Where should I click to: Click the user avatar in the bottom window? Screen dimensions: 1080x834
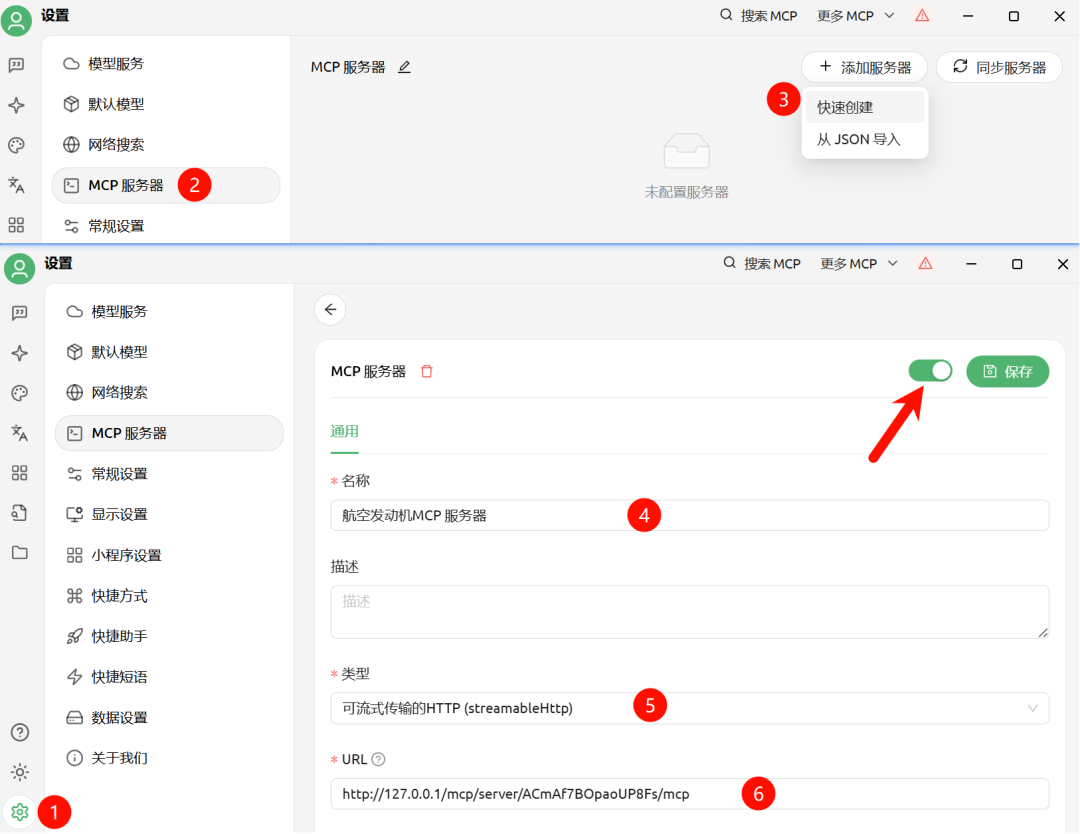pos(20,269)
